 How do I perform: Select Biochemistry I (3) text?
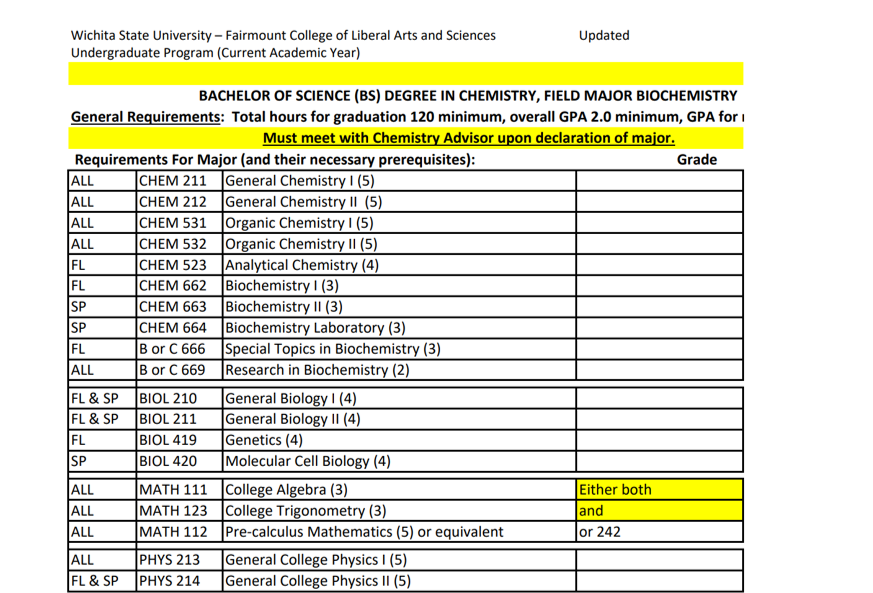[282, 286]
